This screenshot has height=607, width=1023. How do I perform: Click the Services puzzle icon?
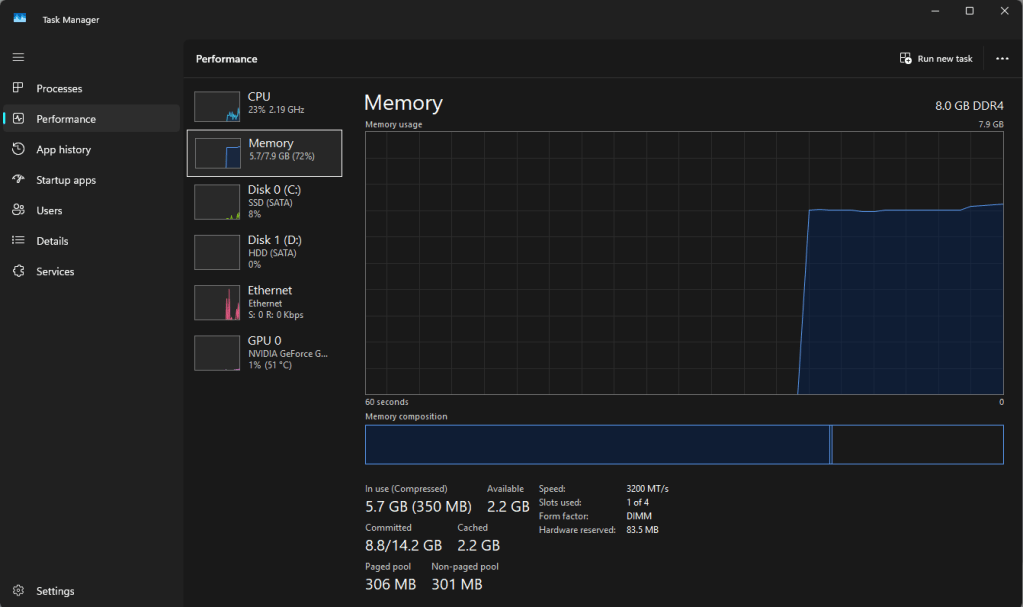[18, 271]
